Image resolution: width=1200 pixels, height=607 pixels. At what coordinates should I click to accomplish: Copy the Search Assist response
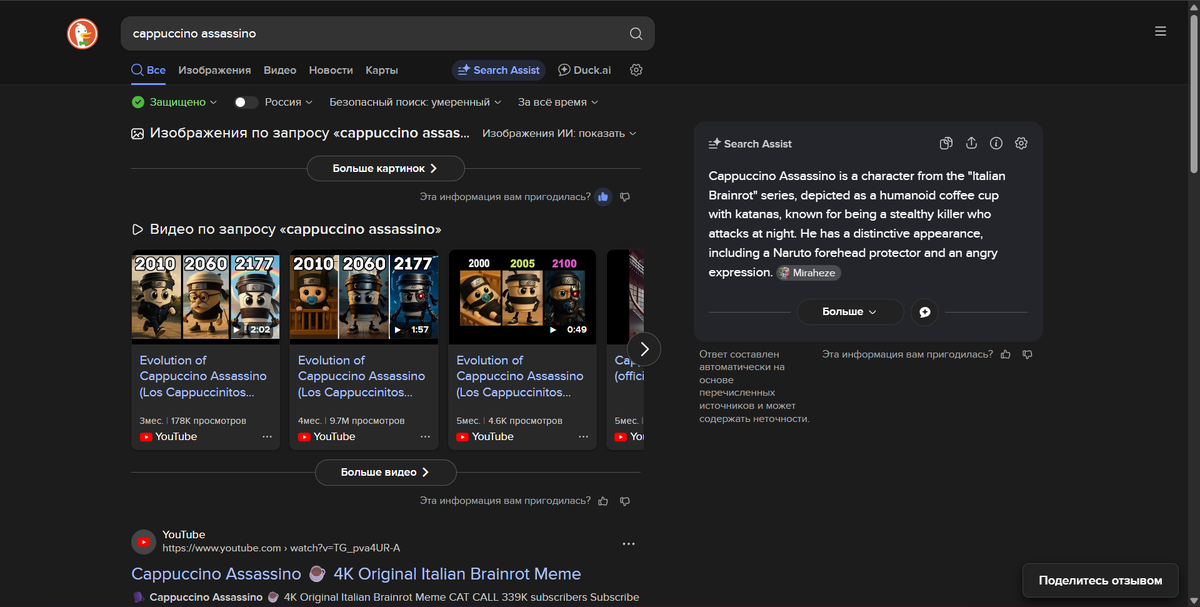pyautogui.click(x=945, y=143)
